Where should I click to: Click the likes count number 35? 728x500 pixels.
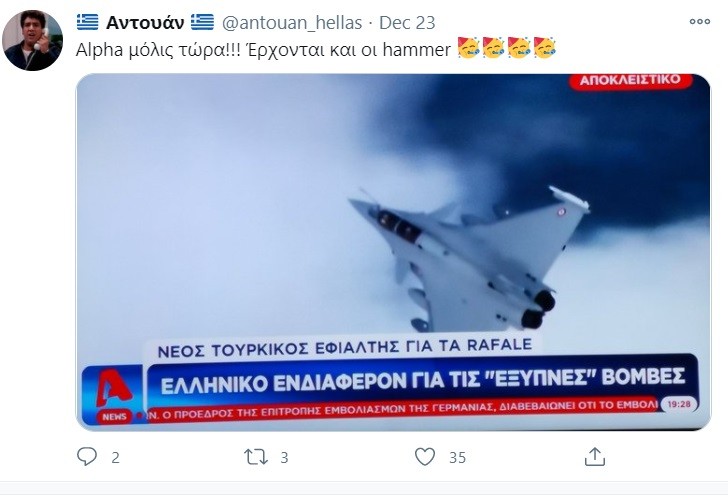point(457,458)
